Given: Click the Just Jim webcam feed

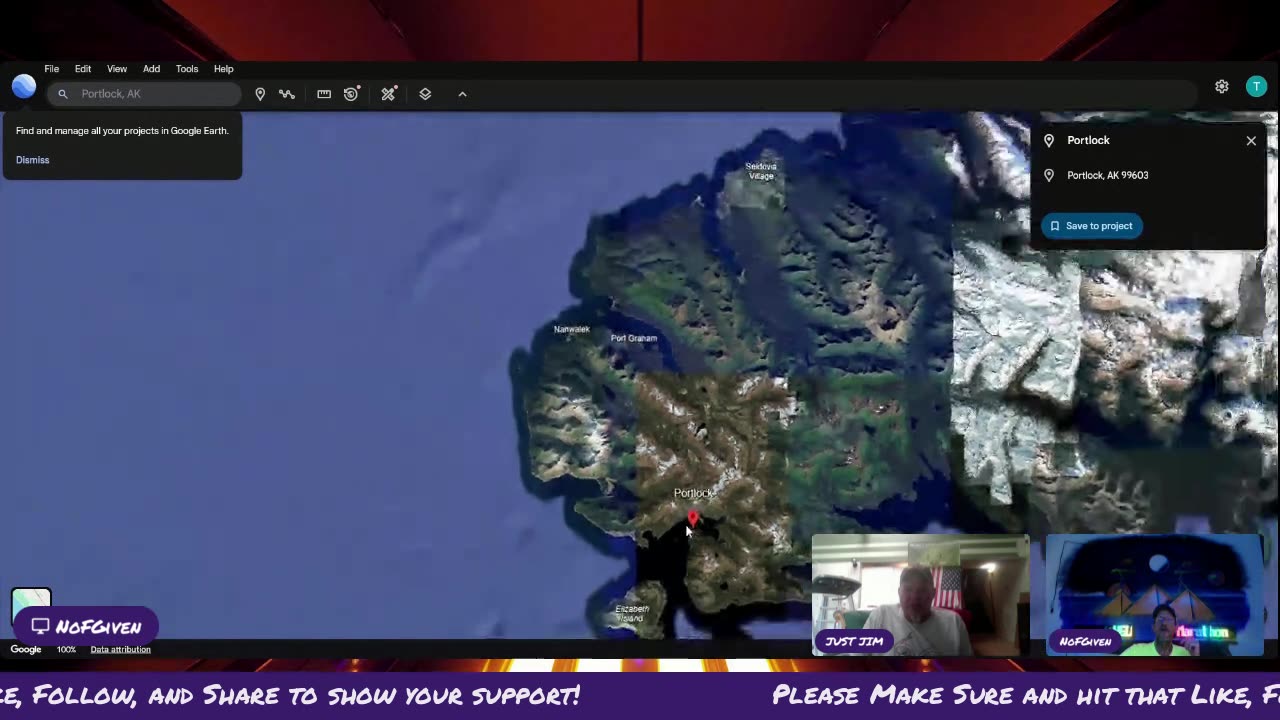Looking at the screenshot, I should 920,595.
